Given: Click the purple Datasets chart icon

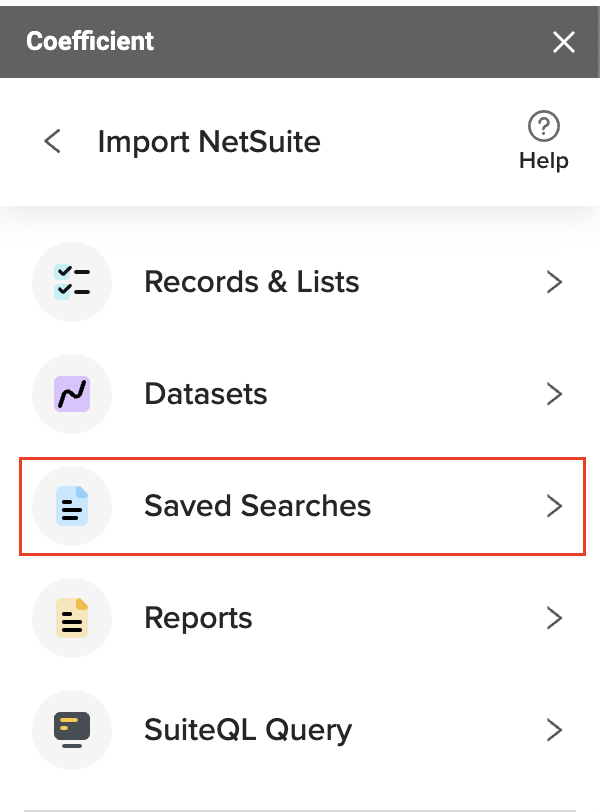Looking at the screenshot, I should click(x=72, y=394).
